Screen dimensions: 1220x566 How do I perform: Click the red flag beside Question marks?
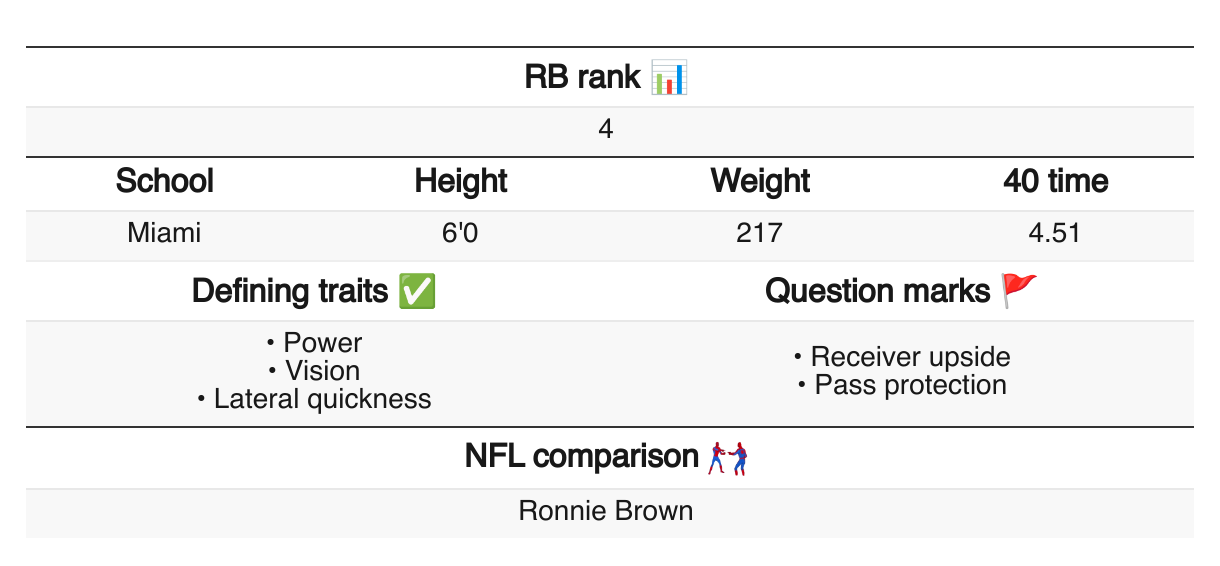(1020, 291)
